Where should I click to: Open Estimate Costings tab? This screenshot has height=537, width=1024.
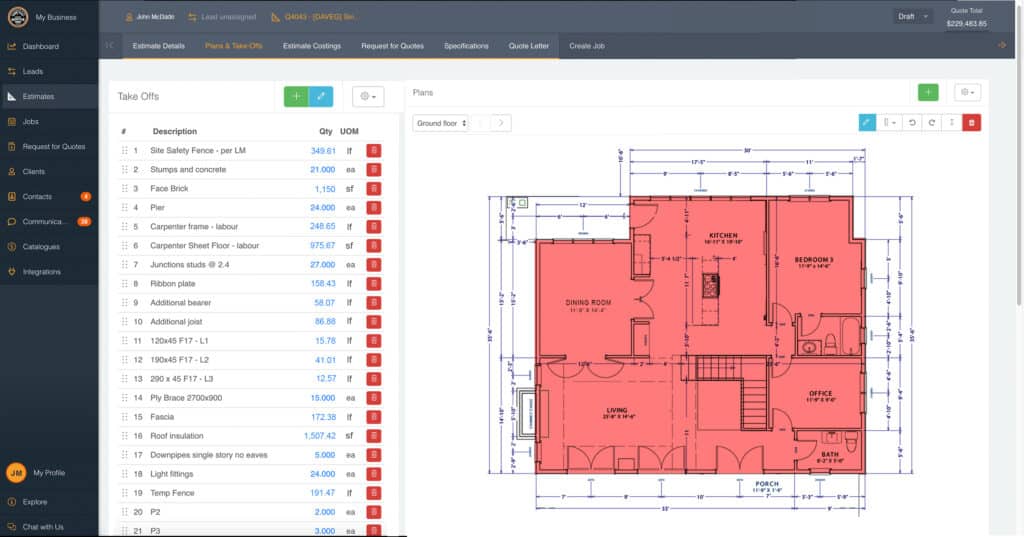(x=312, y=46)
